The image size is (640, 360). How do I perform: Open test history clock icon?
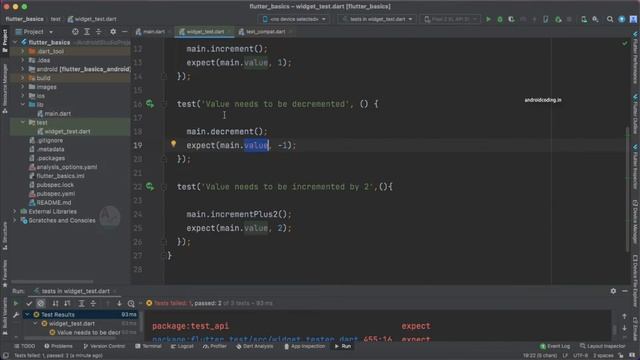[x=131, y=303]
